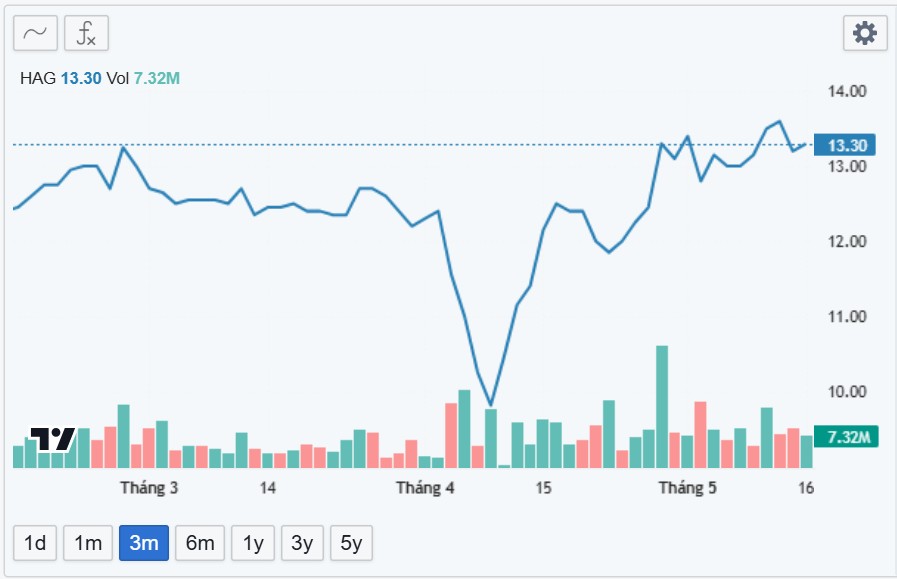Screen dimensions: 897x579
Task: Switch to the 6m range
Action: point(200,543)
